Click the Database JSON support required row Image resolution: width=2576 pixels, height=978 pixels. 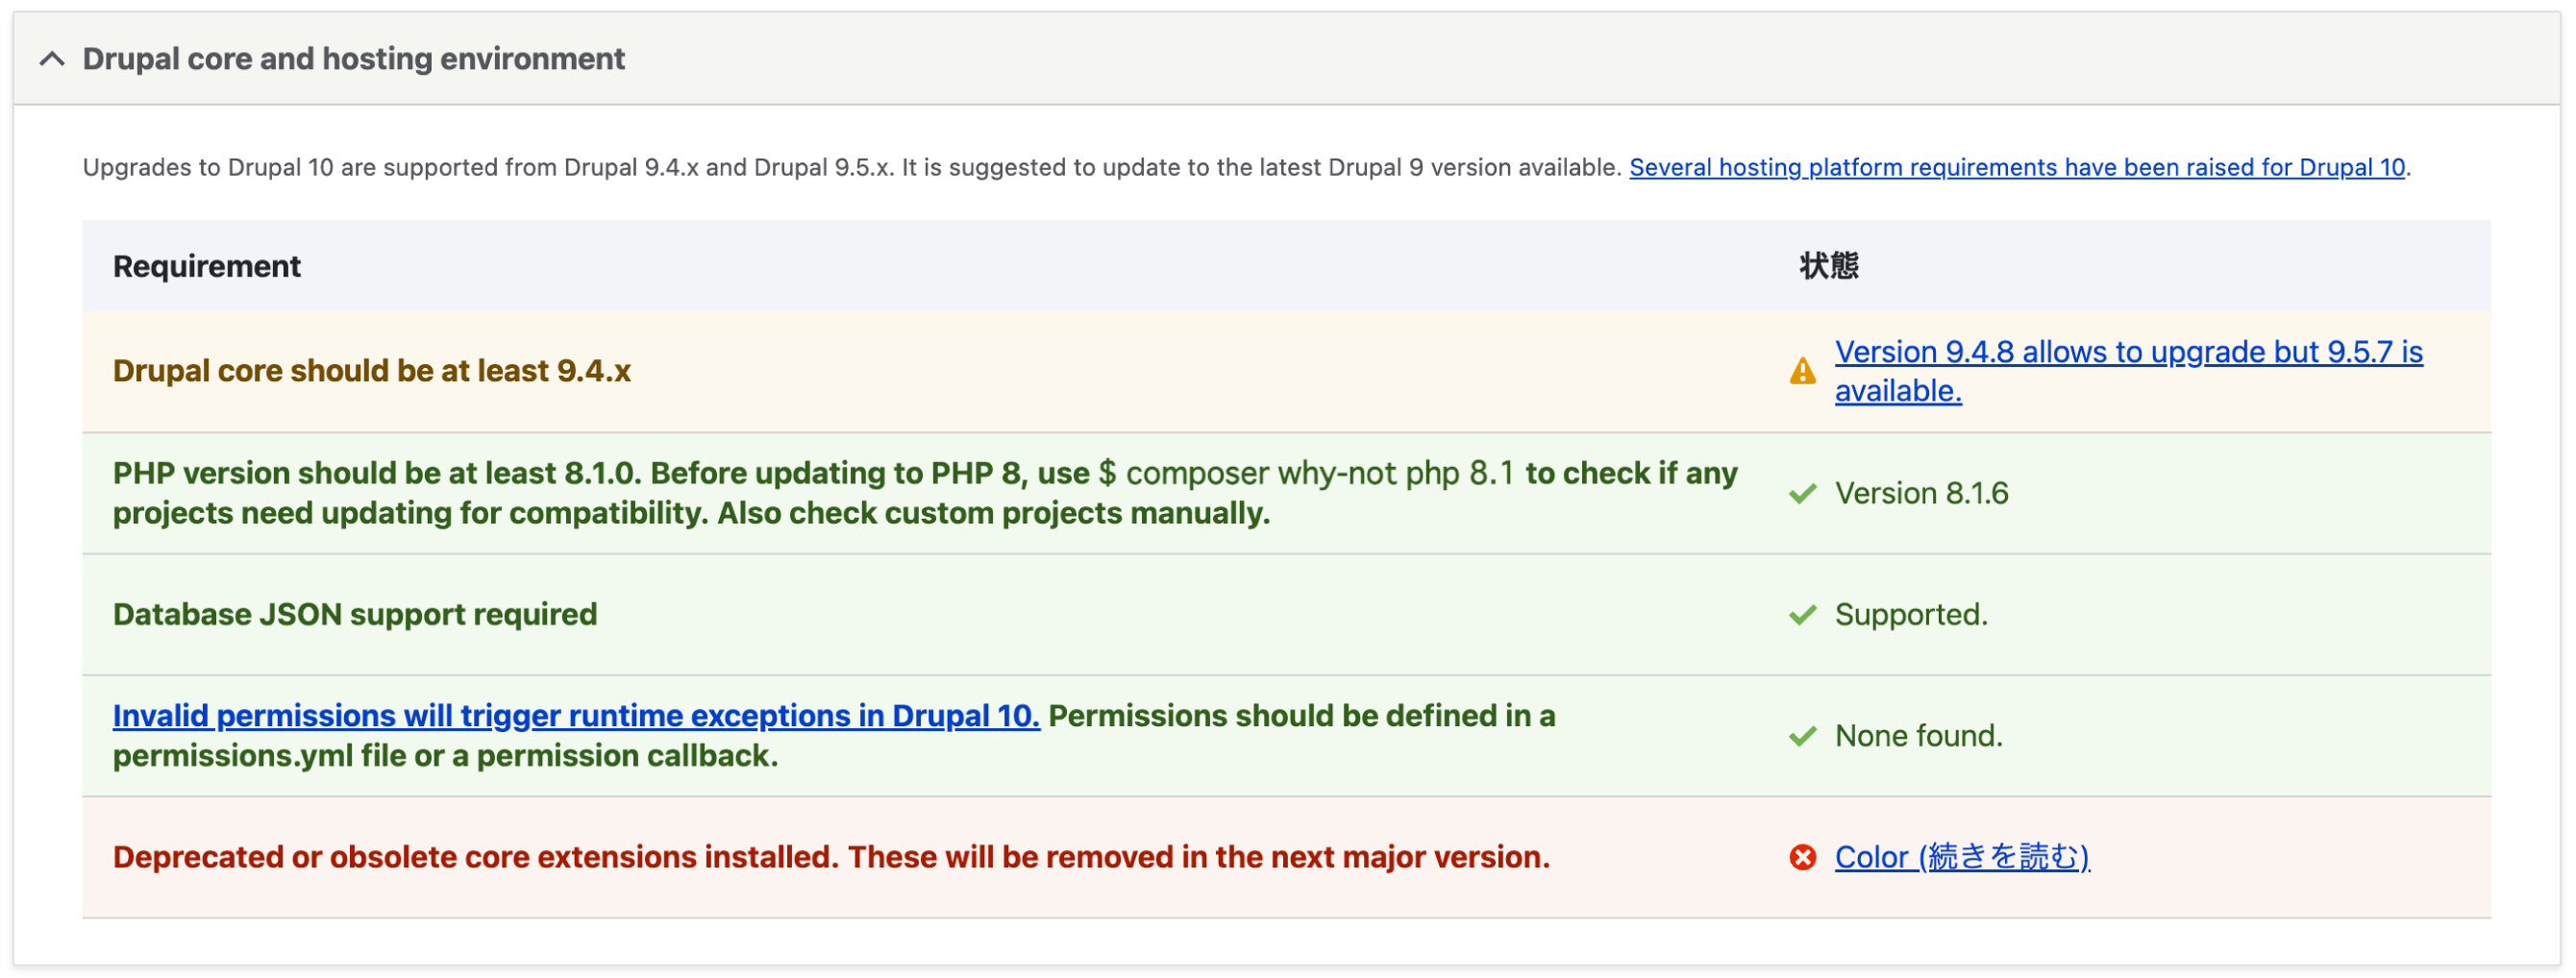(1286, 615)
